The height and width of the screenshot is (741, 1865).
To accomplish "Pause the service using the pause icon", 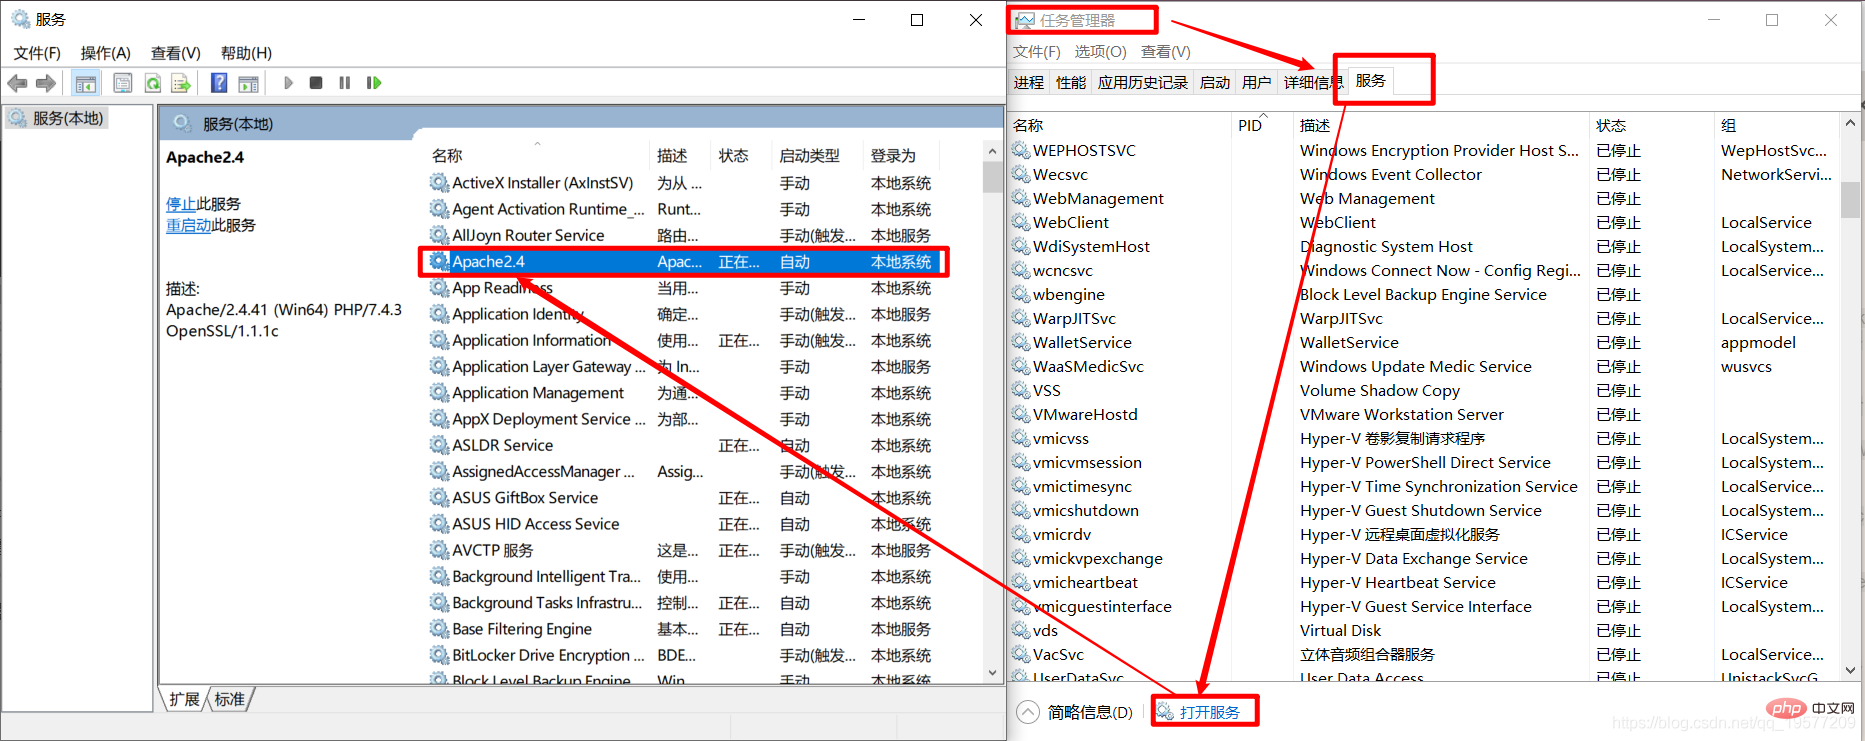I will click(345, 83).
